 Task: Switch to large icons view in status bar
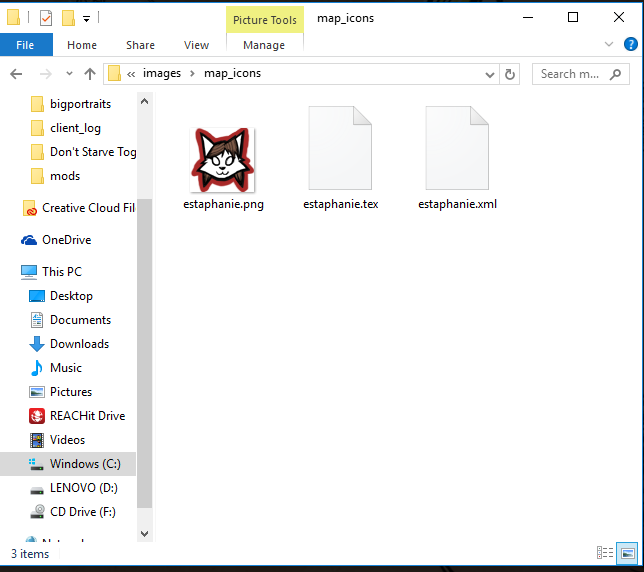pyautogui.click(x=627, y=553)
